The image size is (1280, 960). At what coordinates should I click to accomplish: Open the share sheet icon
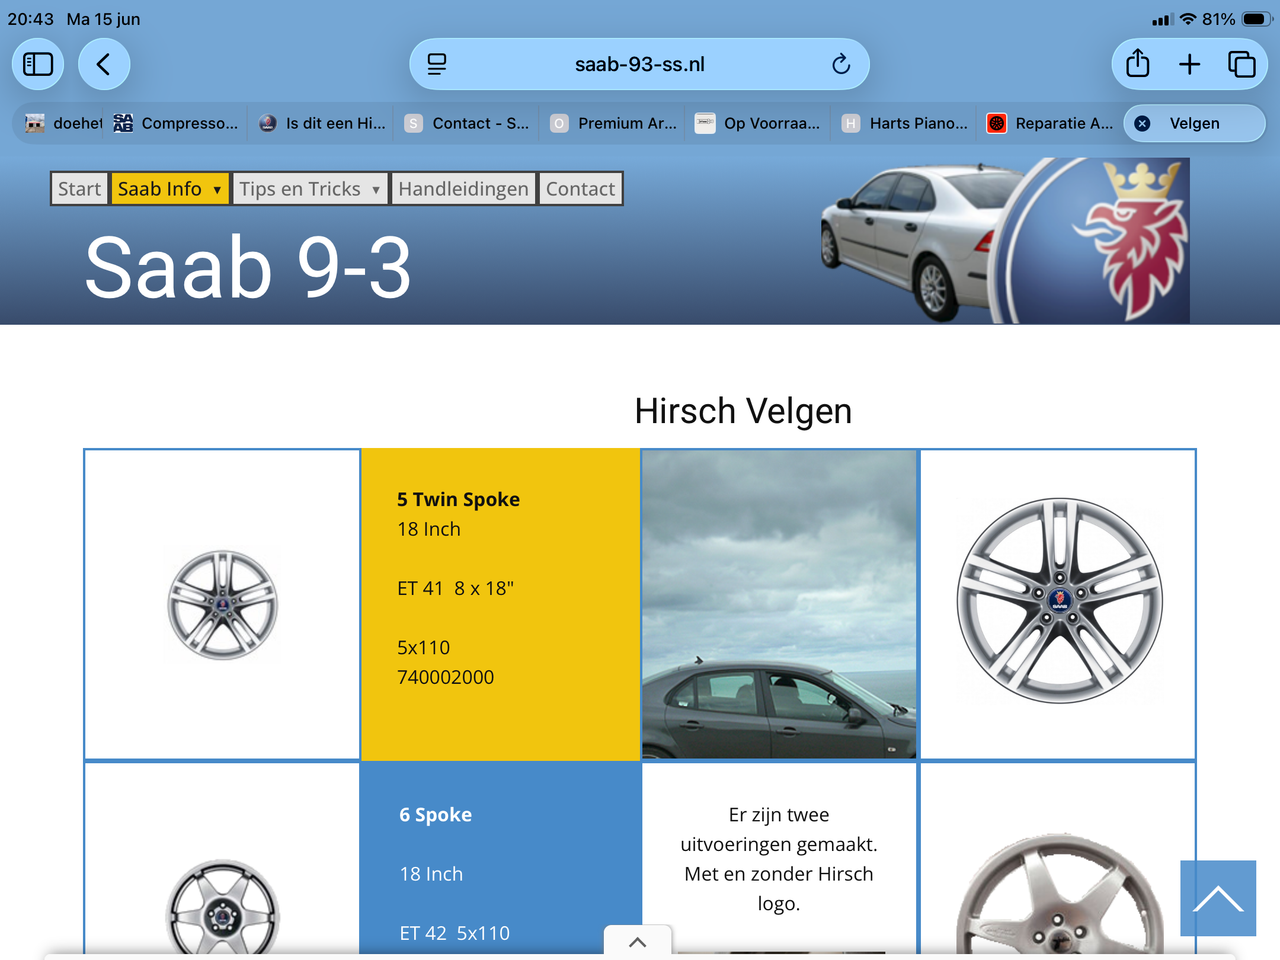tap(1138, 64)
